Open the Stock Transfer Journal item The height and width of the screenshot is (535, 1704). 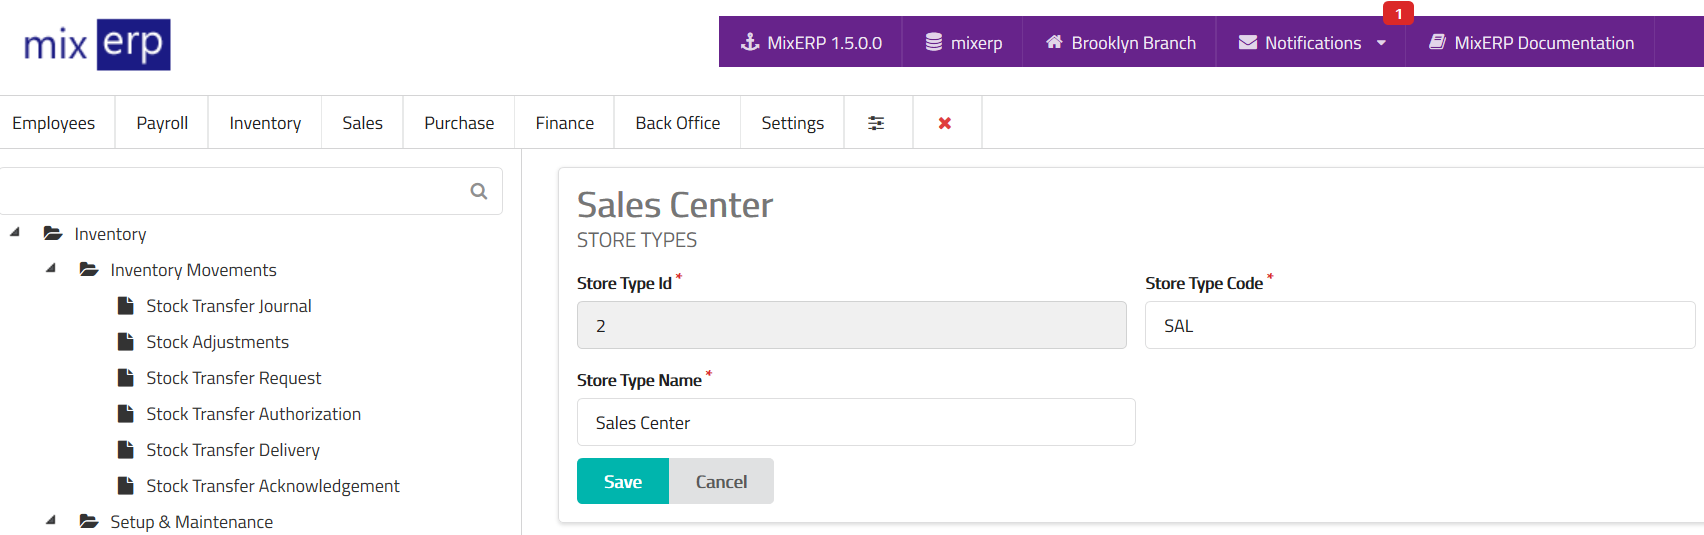(x=228, y=306)
